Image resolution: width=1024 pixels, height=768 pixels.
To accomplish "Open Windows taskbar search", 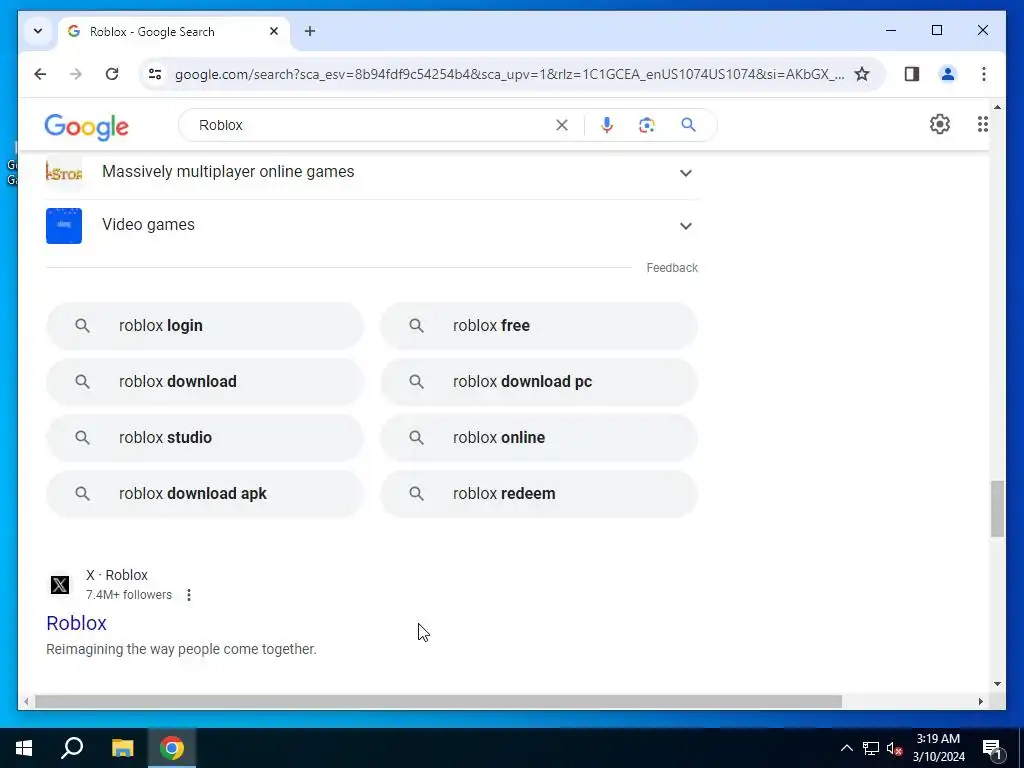I will pos(72,748).
